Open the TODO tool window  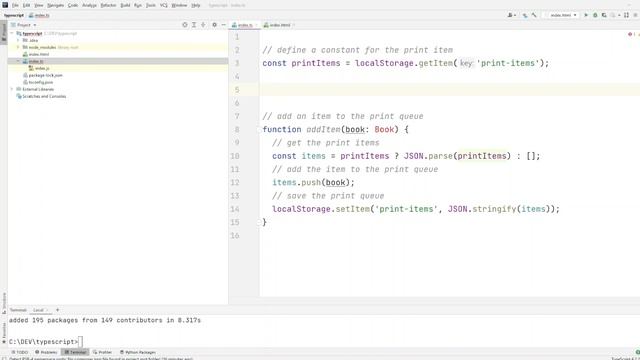point(20,352)
